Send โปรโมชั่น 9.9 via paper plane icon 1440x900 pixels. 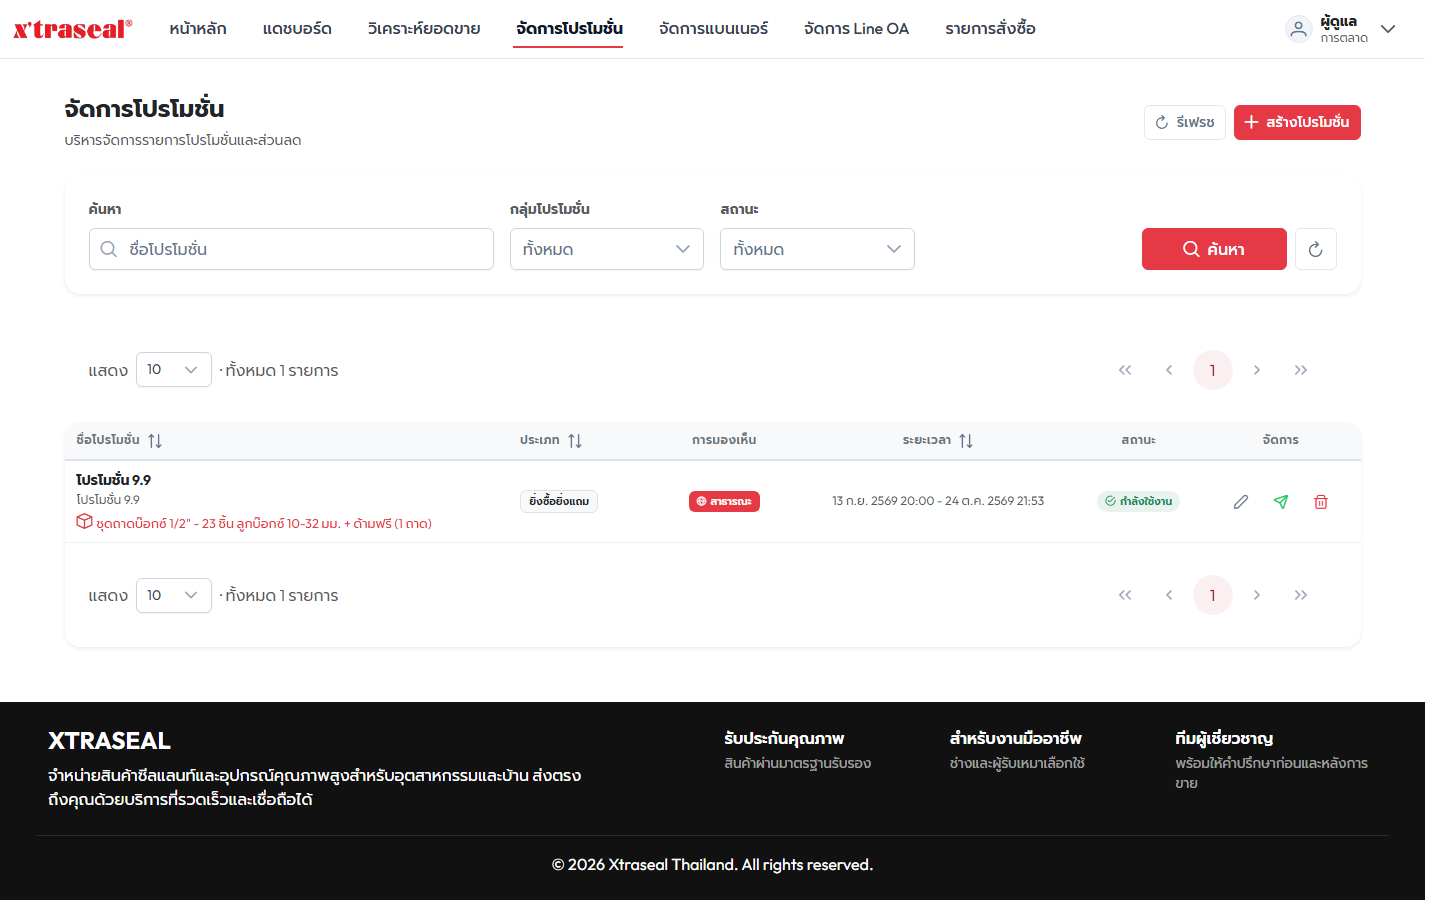pyautogui.click(x=1281, y=502)
